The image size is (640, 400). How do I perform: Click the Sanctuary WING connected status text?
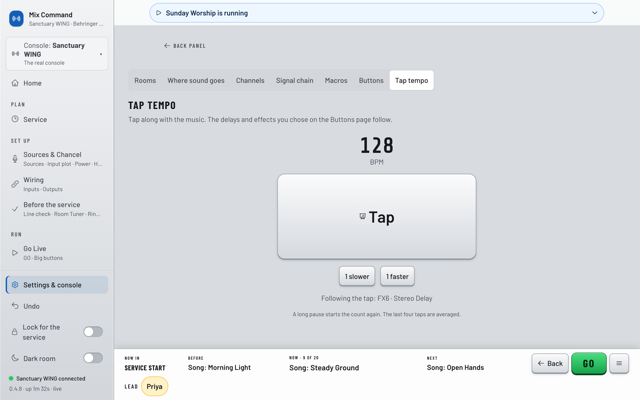coord(51,378)
